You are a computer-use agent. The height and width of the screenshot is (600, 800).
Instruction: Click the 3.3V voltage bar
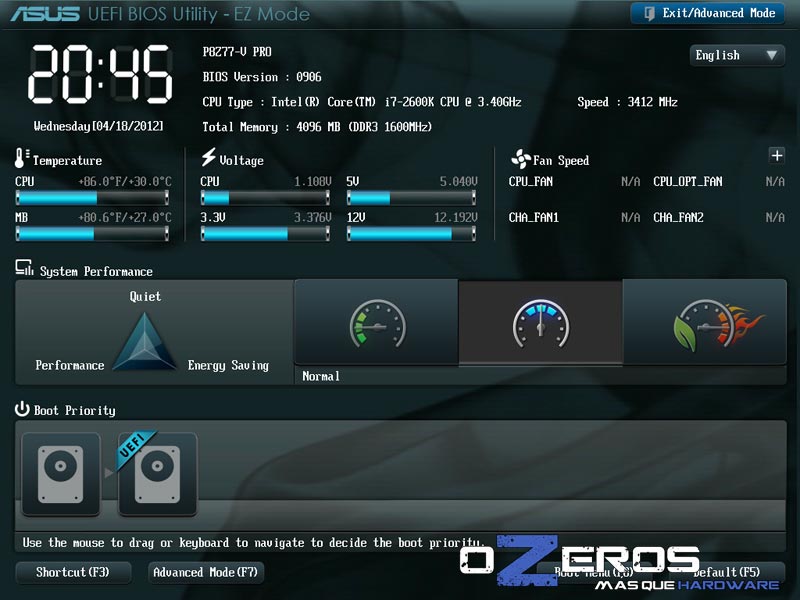pyautogui.click(x=265, y=234)
